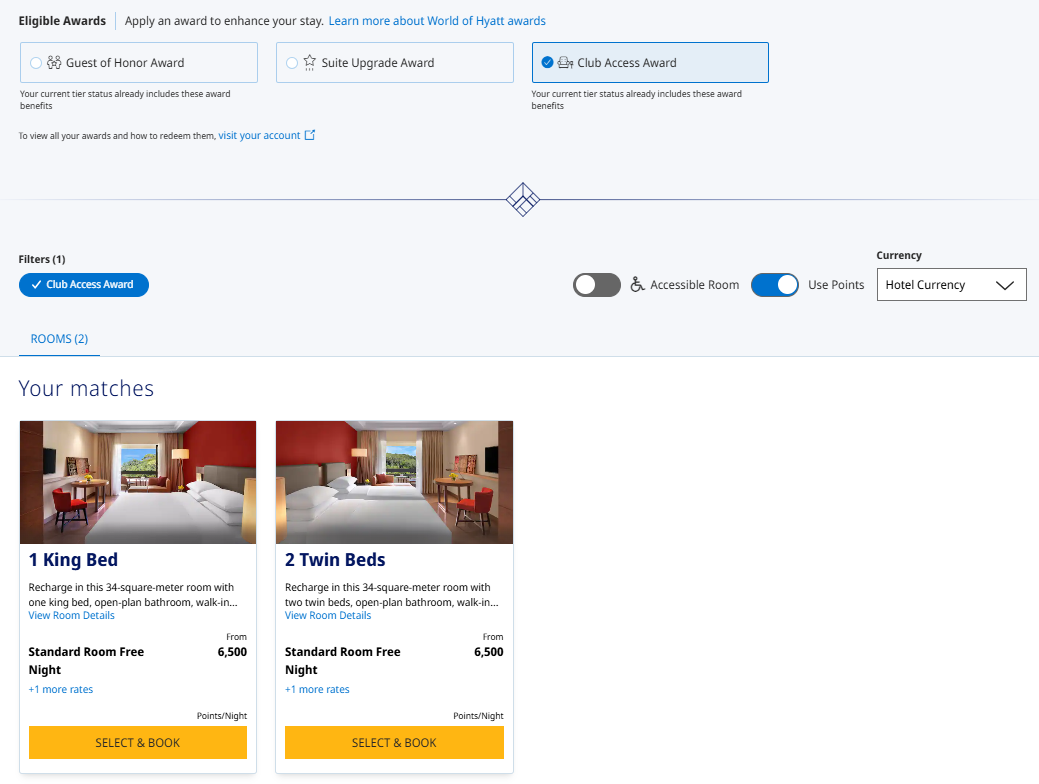Disable the Use Points toggle
This screenshot has height=784, width=1039.
774,284
